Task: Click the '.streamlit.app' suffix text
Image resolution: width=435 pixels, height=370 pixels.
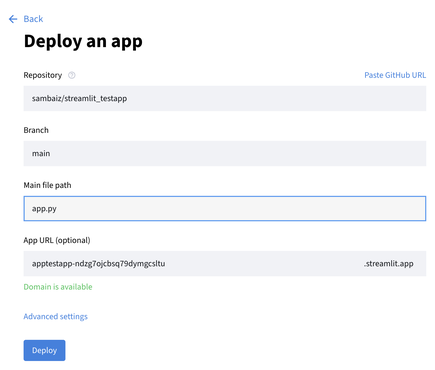Action: pos(389,264)
